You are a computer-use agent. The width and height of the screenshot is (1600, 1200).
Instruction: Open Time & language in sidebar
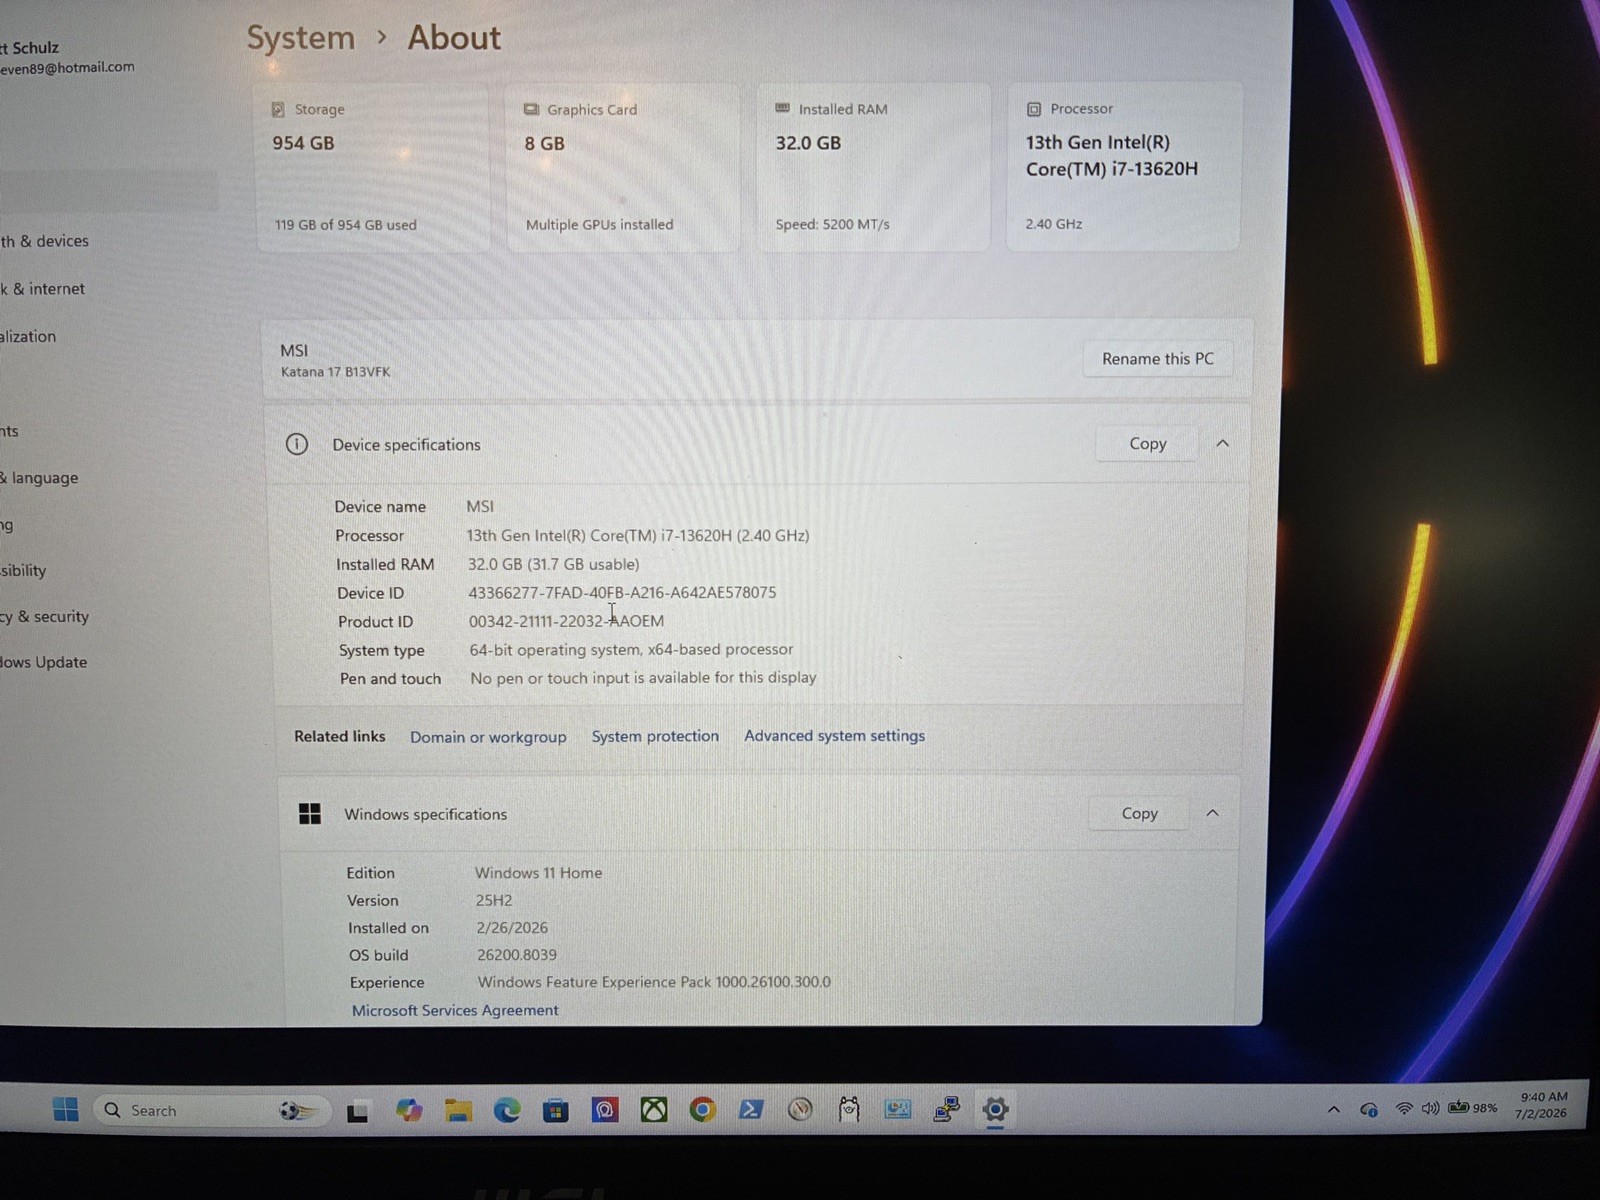[x=40, y=478]
